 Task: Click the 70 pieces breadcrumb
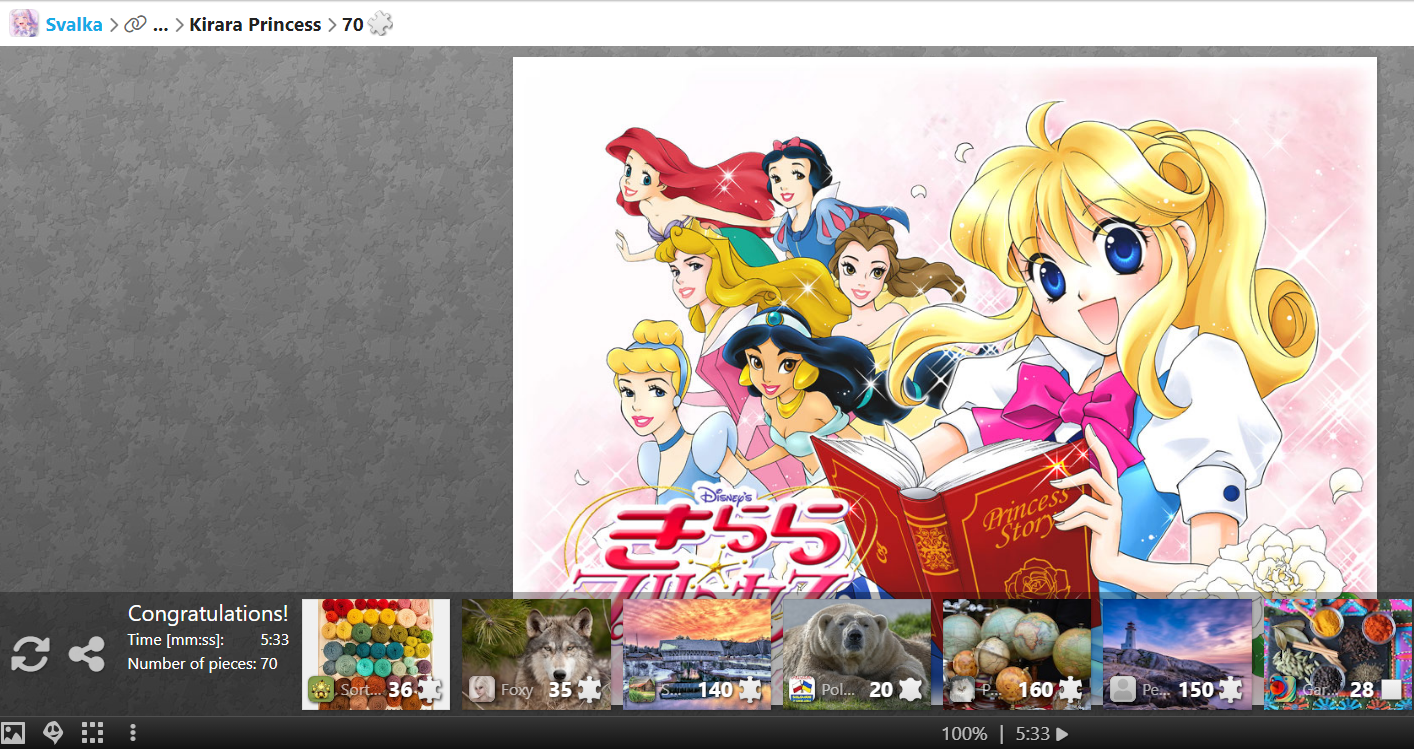352,24
